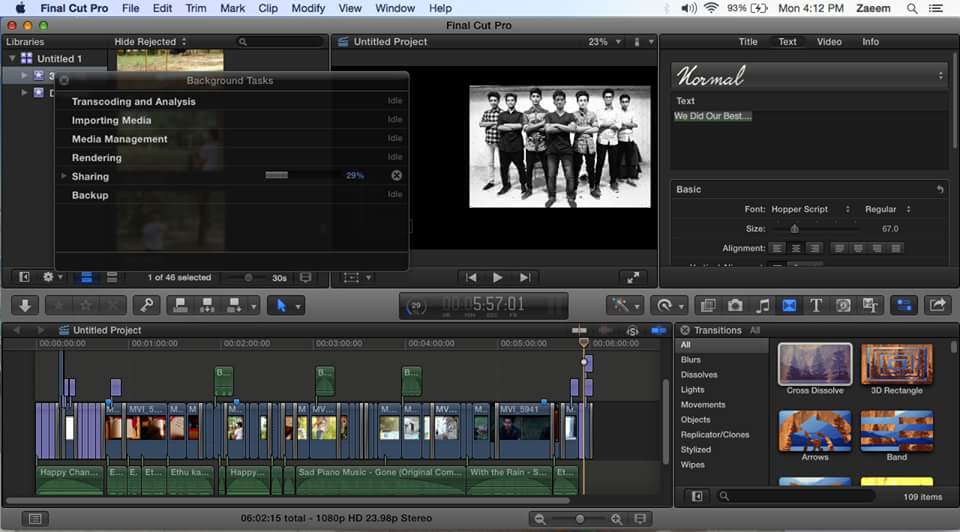
Task: Show the Effects browser
Action: (x=708, y=305)
